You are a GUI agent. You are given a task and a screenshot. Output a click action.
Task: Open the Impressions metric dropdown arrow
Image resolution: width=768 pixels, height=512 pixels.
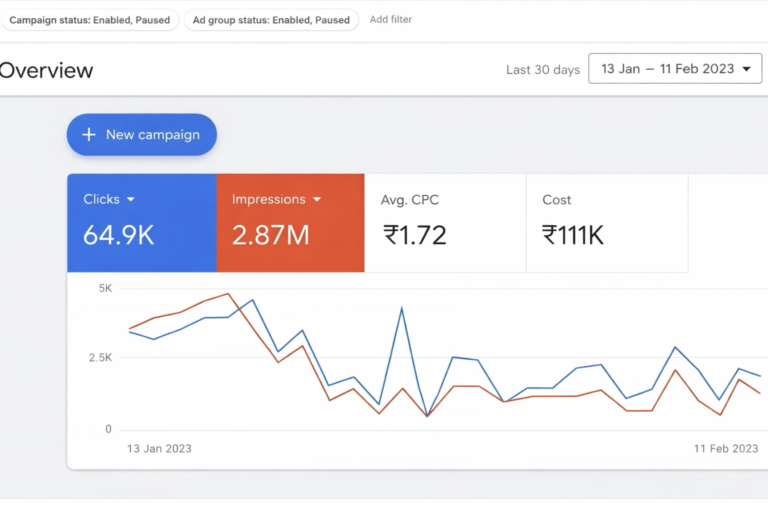[x=317, y=200]
